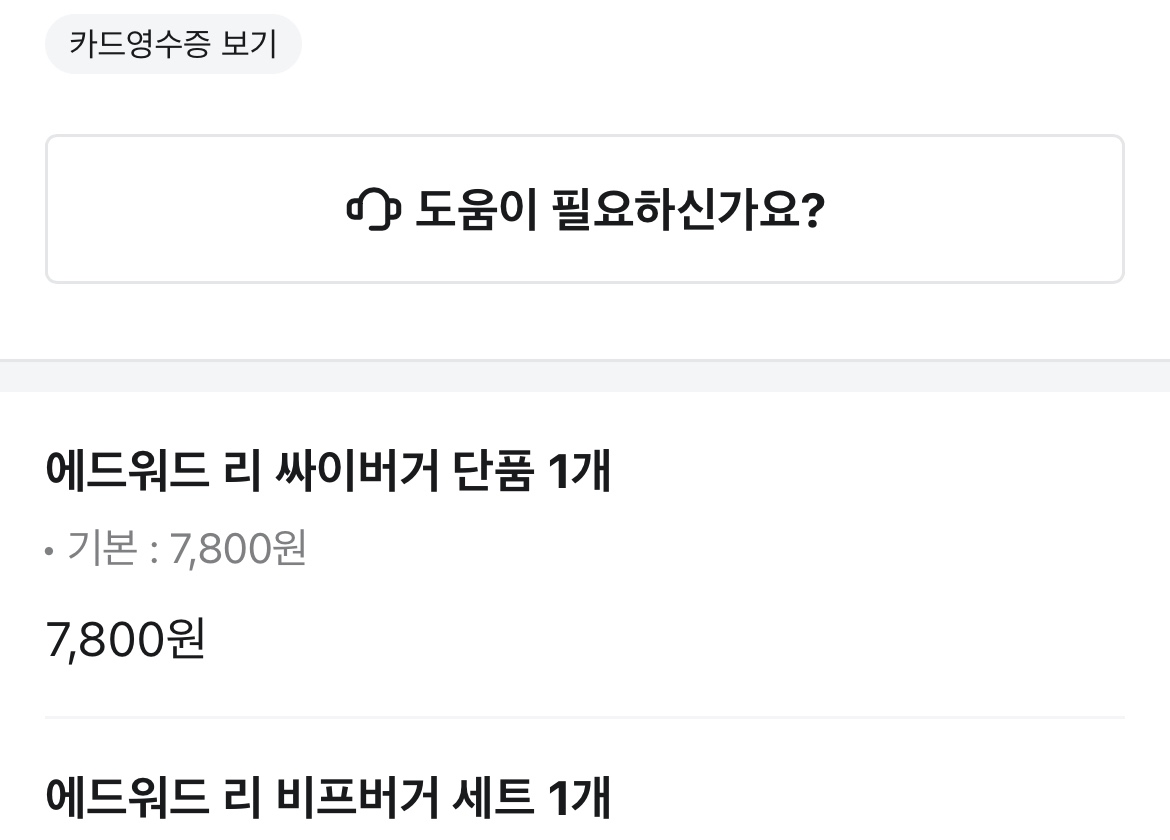Tap the 싸이버거 word in first item
1170x840 pixels.
356,471
